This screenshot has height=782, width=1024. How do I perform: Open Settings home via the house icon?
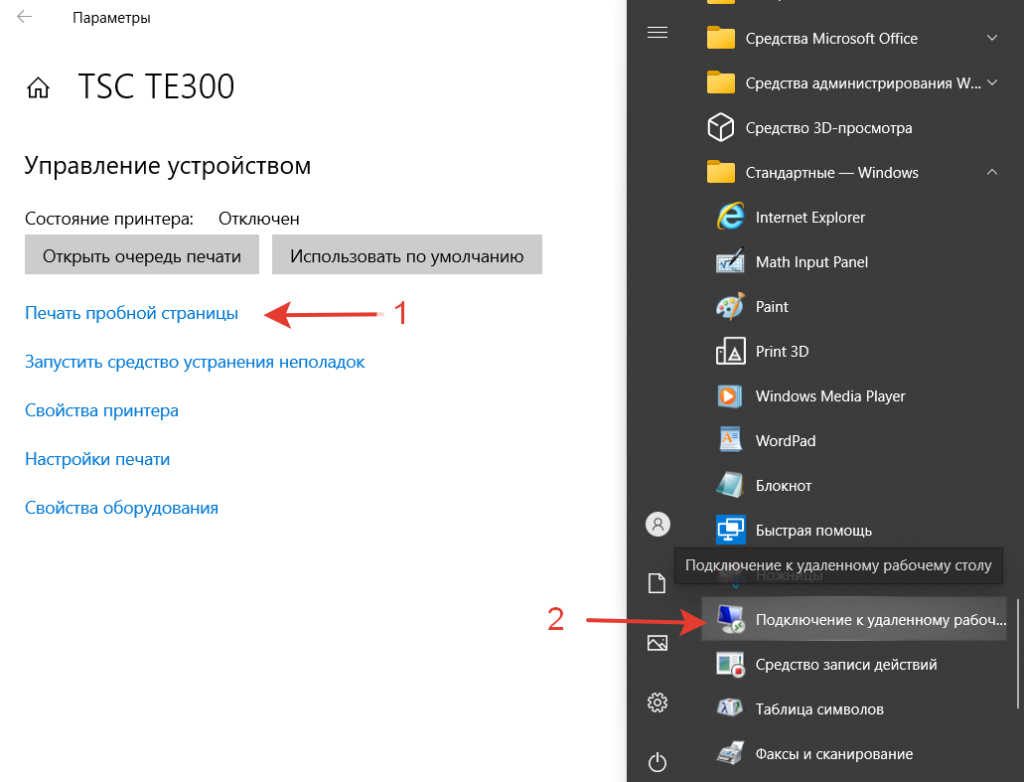point(38,87)
